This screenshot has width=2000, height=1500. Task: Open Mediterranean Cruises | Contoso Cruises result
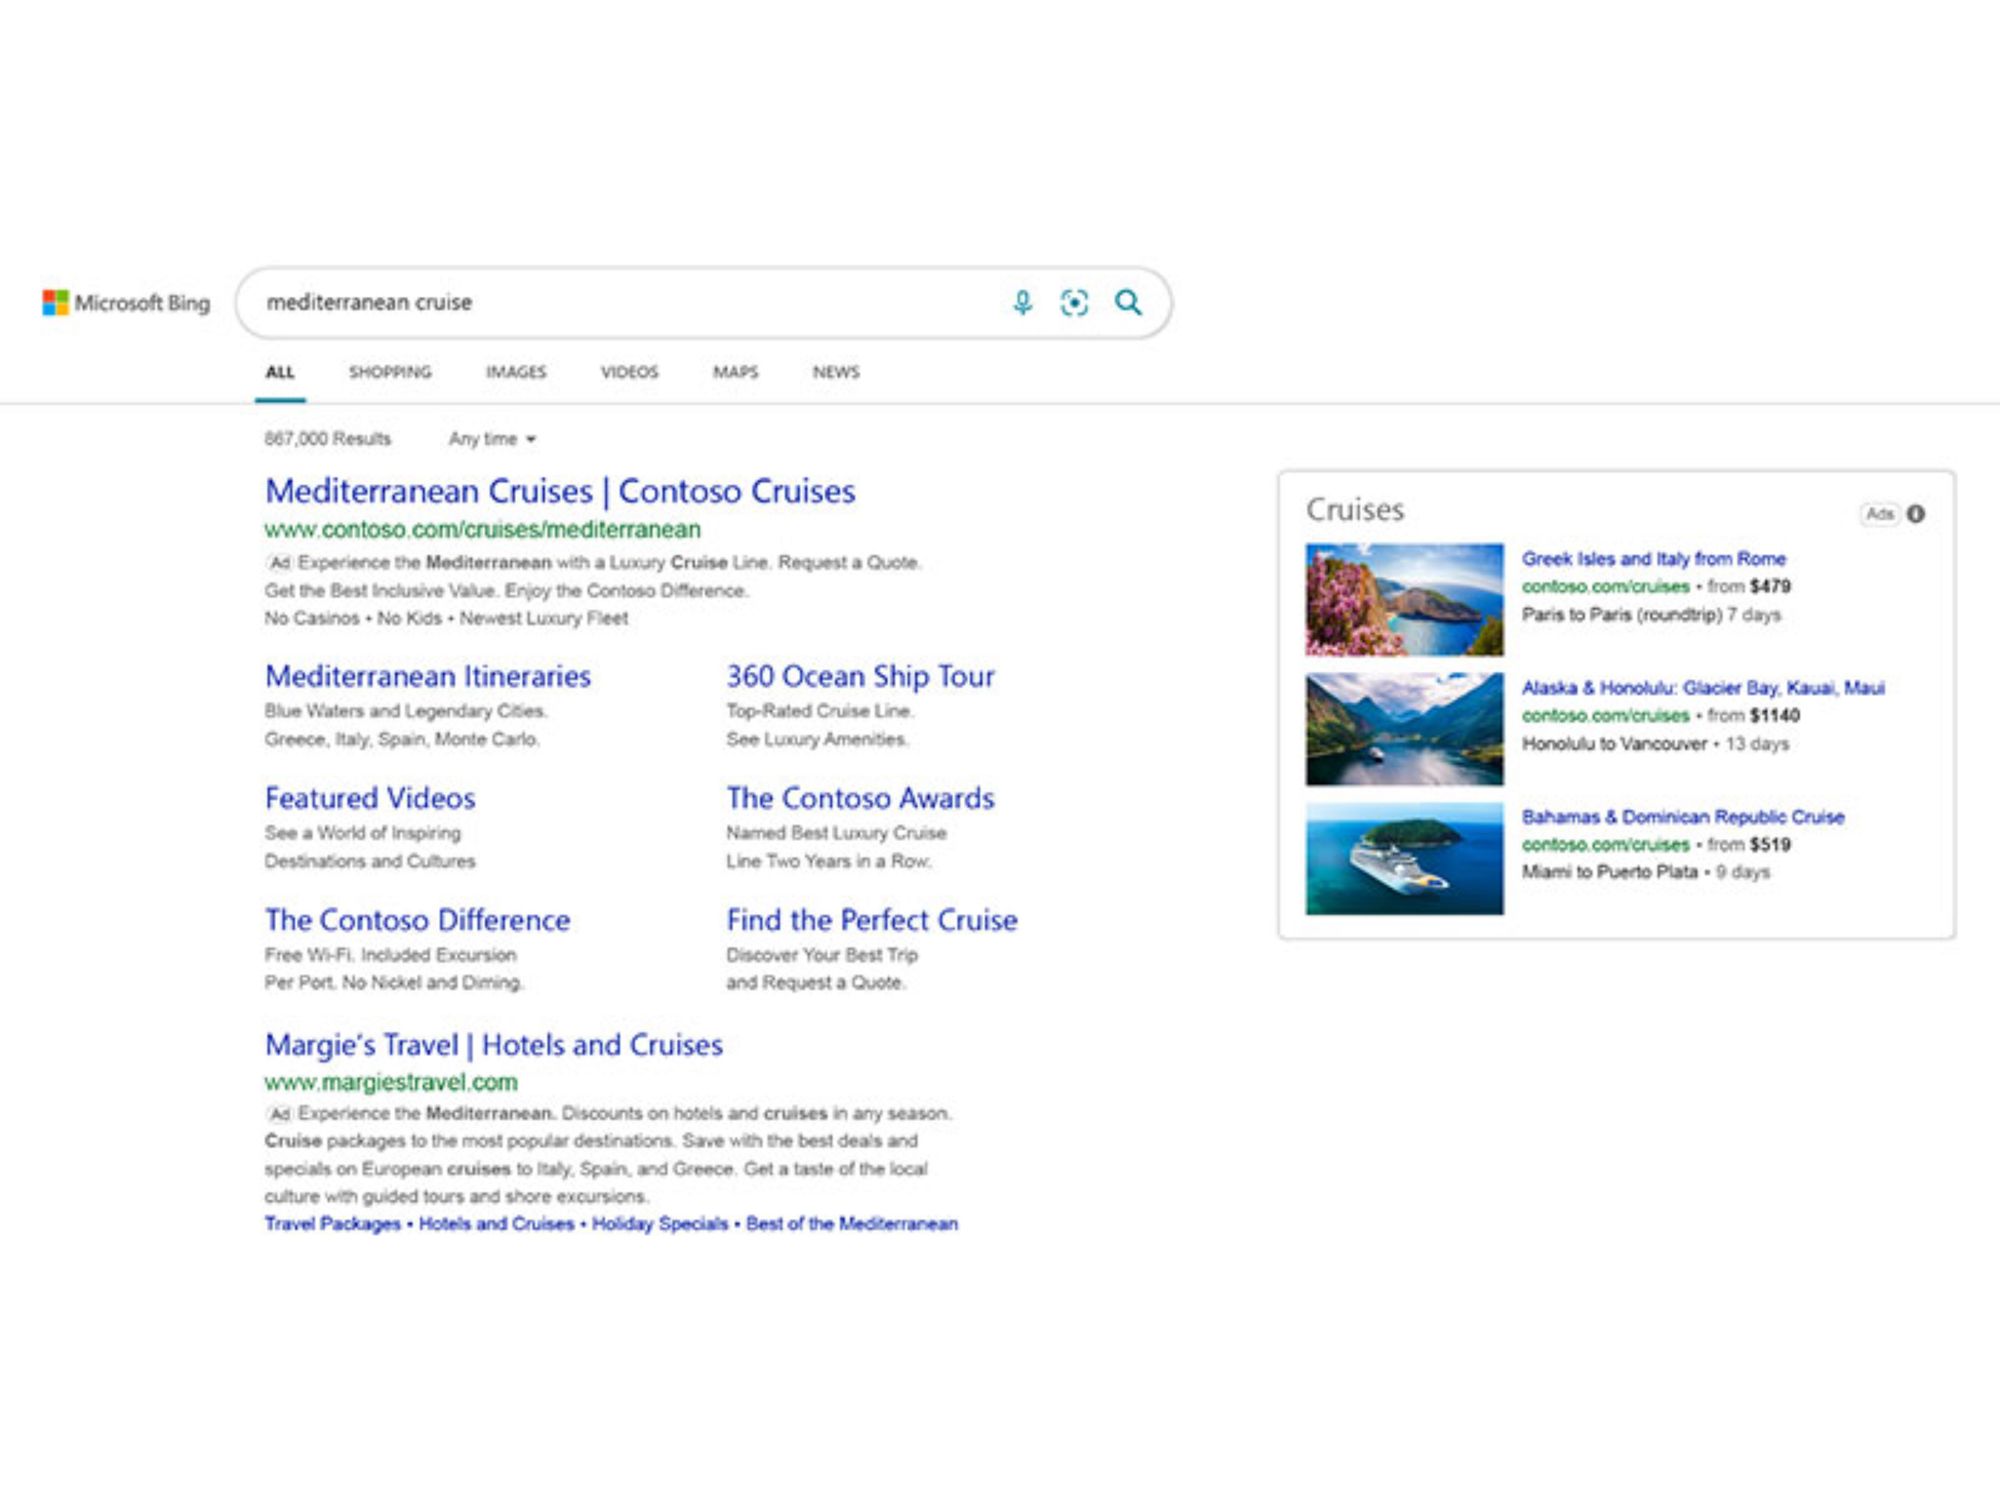point(560,491)
